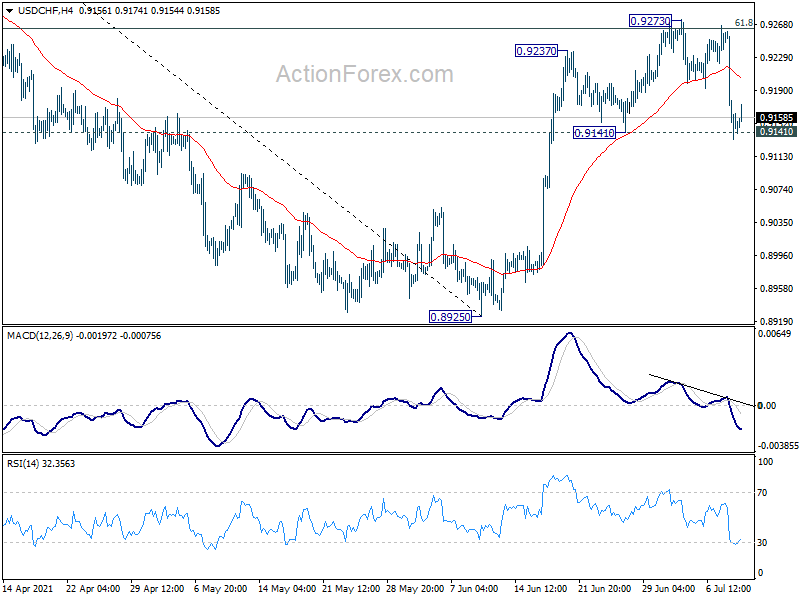
Task: Click the 0.91900 price axis value
Action: 777,91
